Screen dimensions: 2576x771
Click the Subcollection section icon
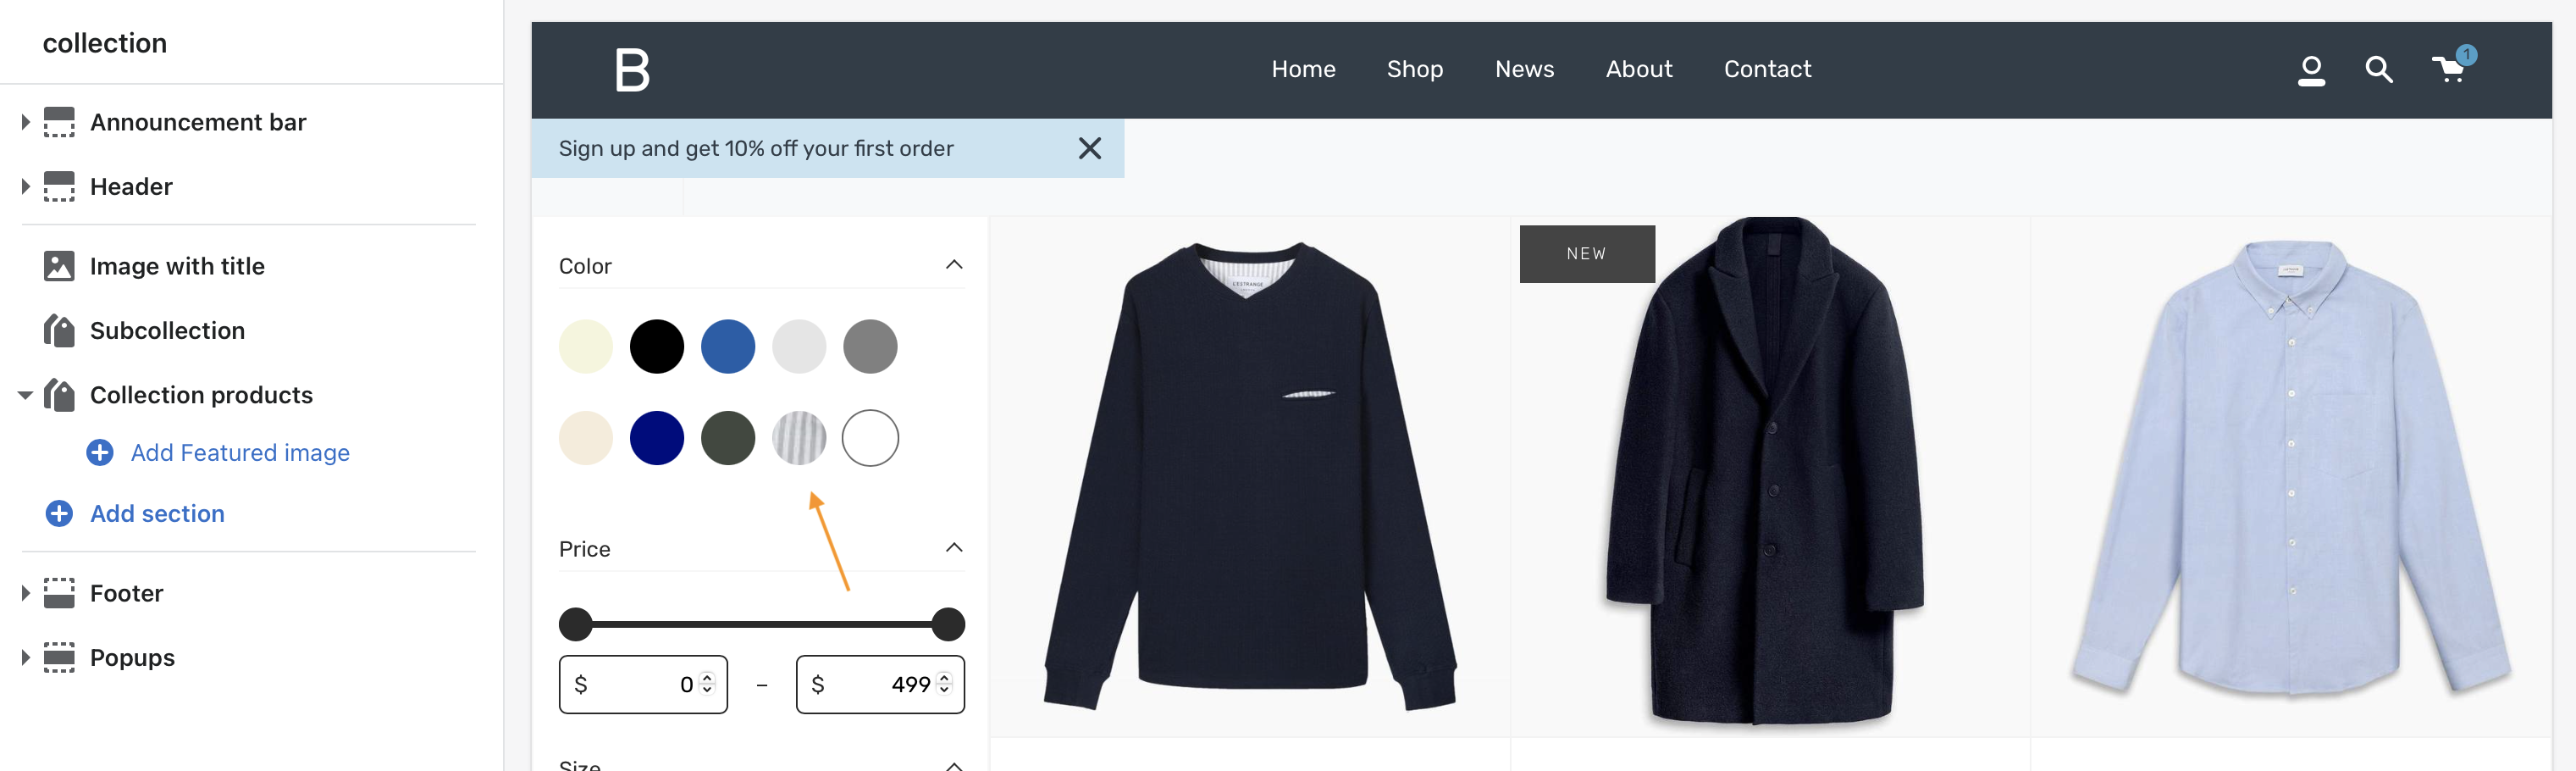59,330
